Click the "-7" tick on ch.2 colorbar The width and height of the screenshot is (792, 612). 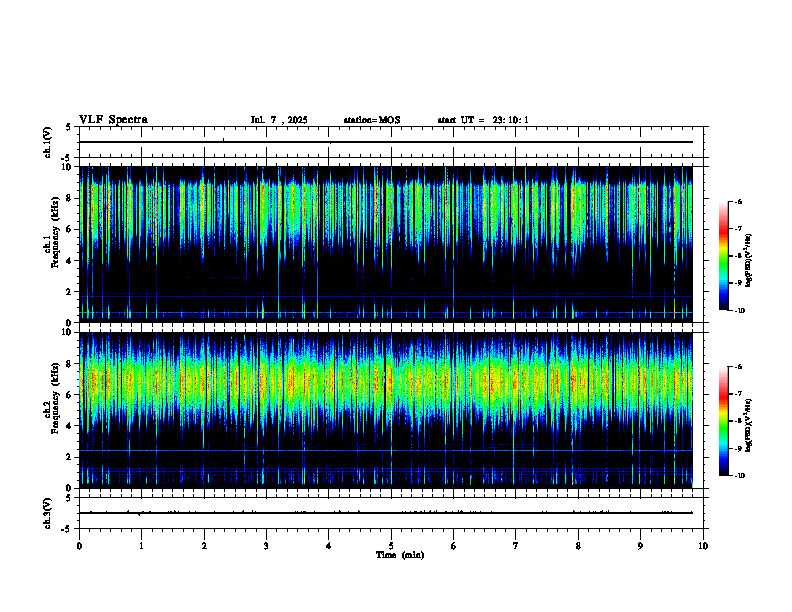(x=738, y=394)
